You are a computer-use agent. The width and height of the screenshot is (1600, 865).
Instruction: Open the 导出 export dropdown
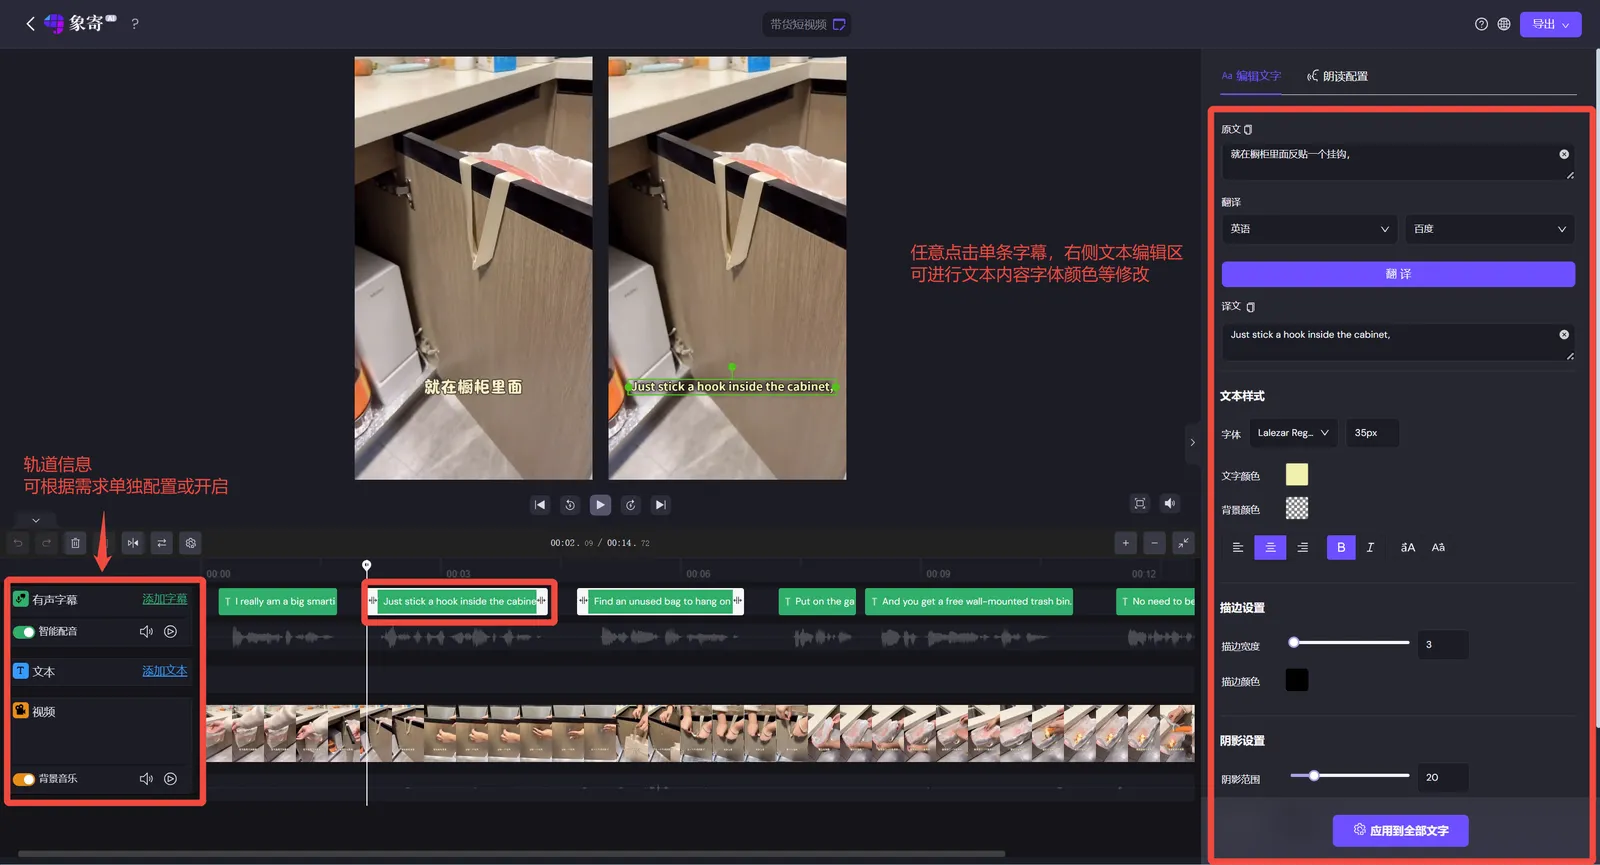(1550, 24)
